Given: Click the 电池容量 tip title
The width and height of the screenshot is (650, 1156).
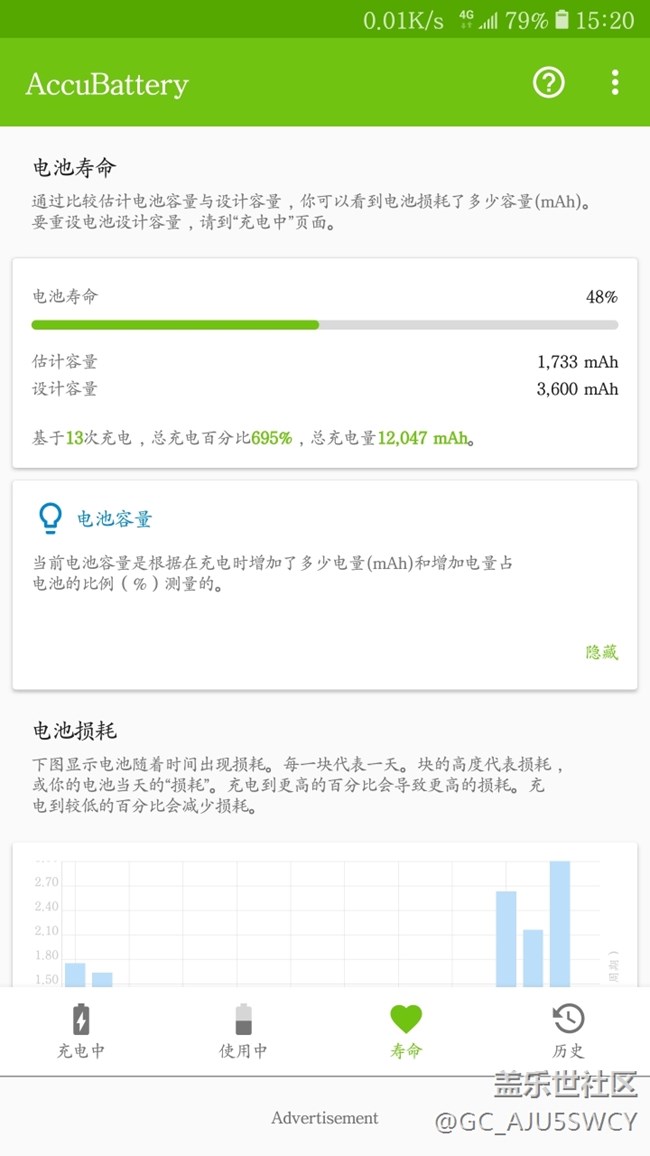Looking at the screenshot, I should 115,519.
